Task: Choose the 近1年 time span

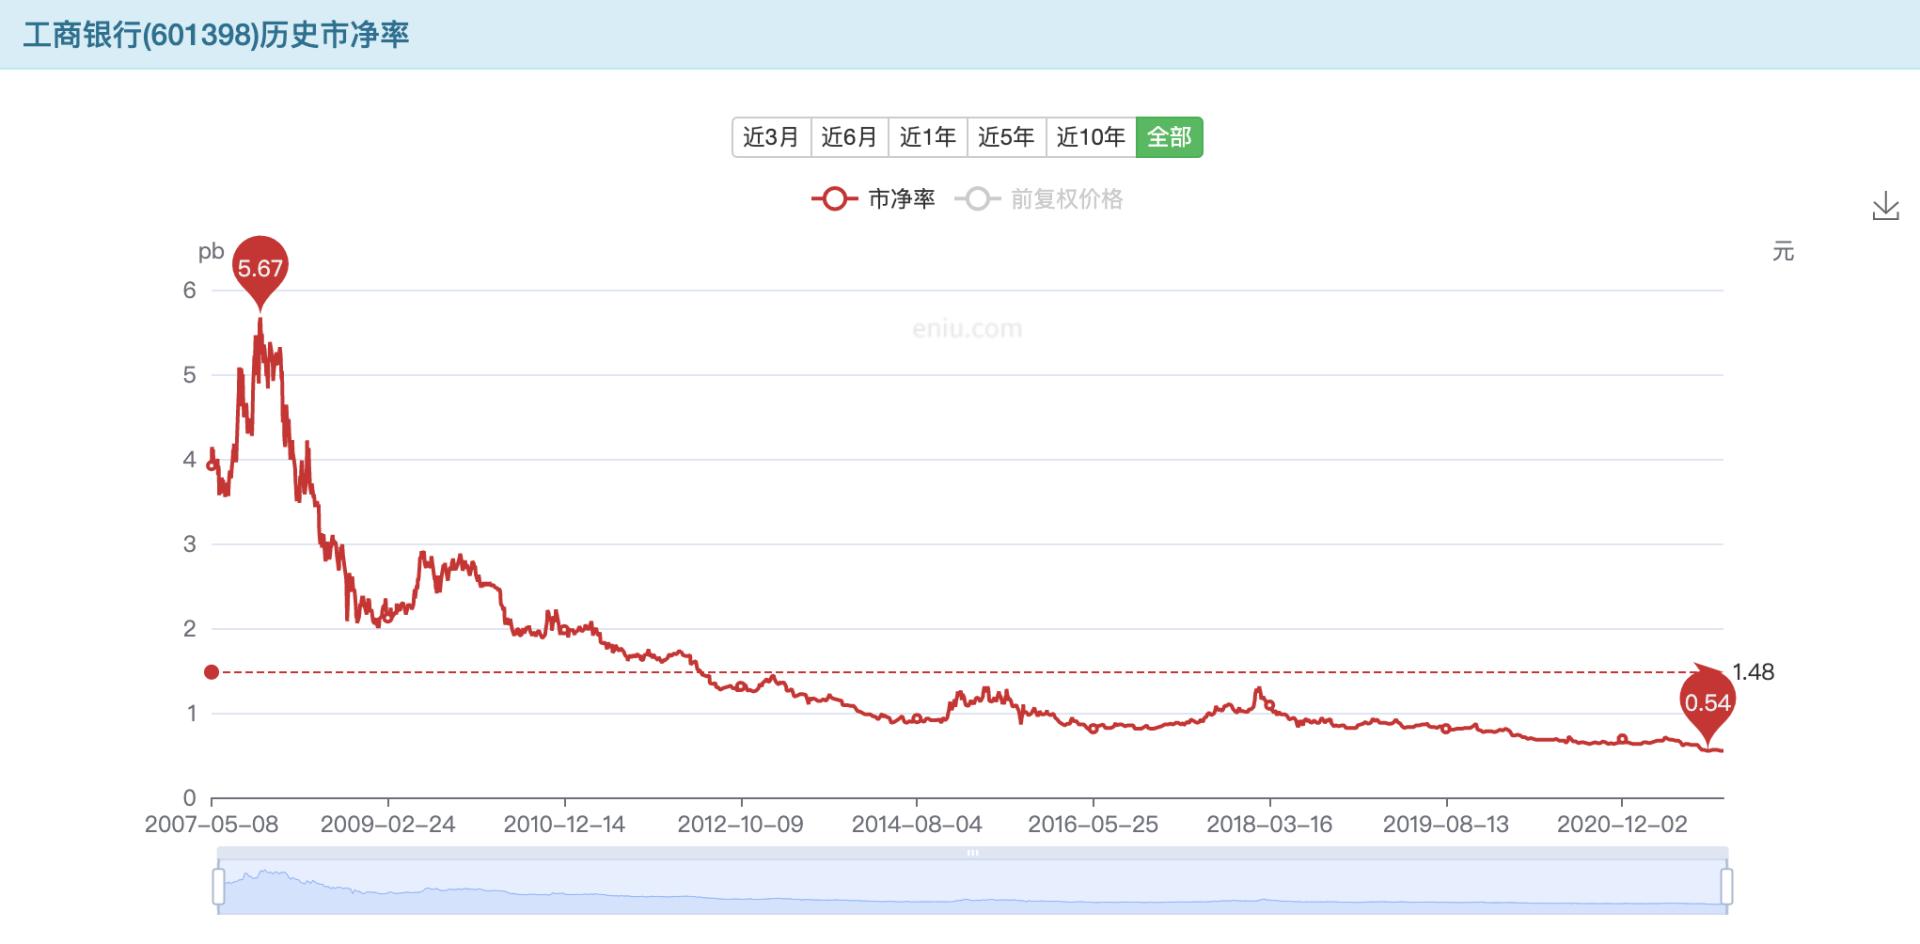Action: [x=928, y=137]
